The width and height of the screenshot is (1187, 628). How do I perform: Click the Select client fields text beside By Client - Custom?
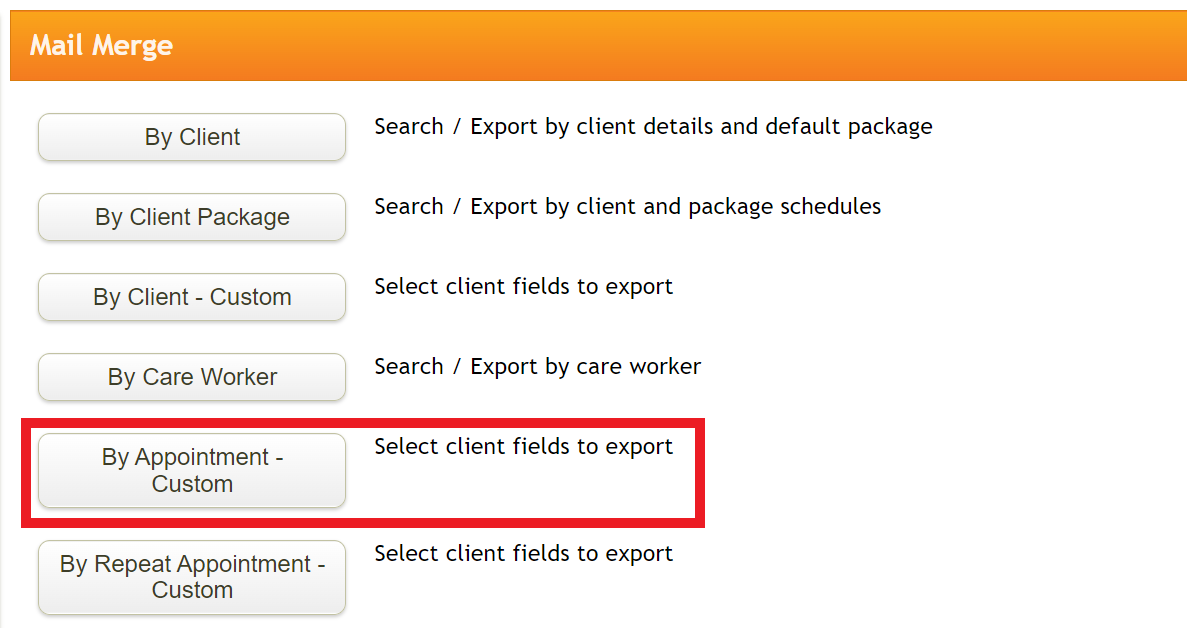(x=523, y=286)
